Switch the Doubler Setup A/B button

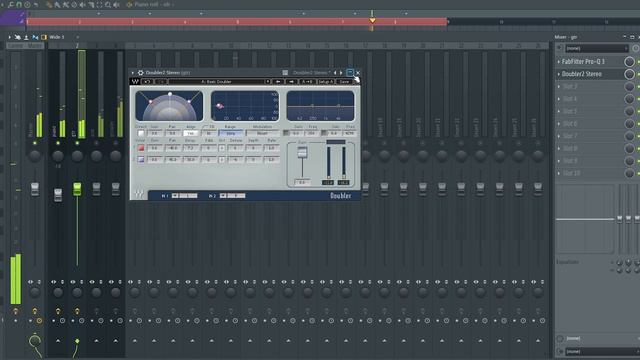coord(326,82)
